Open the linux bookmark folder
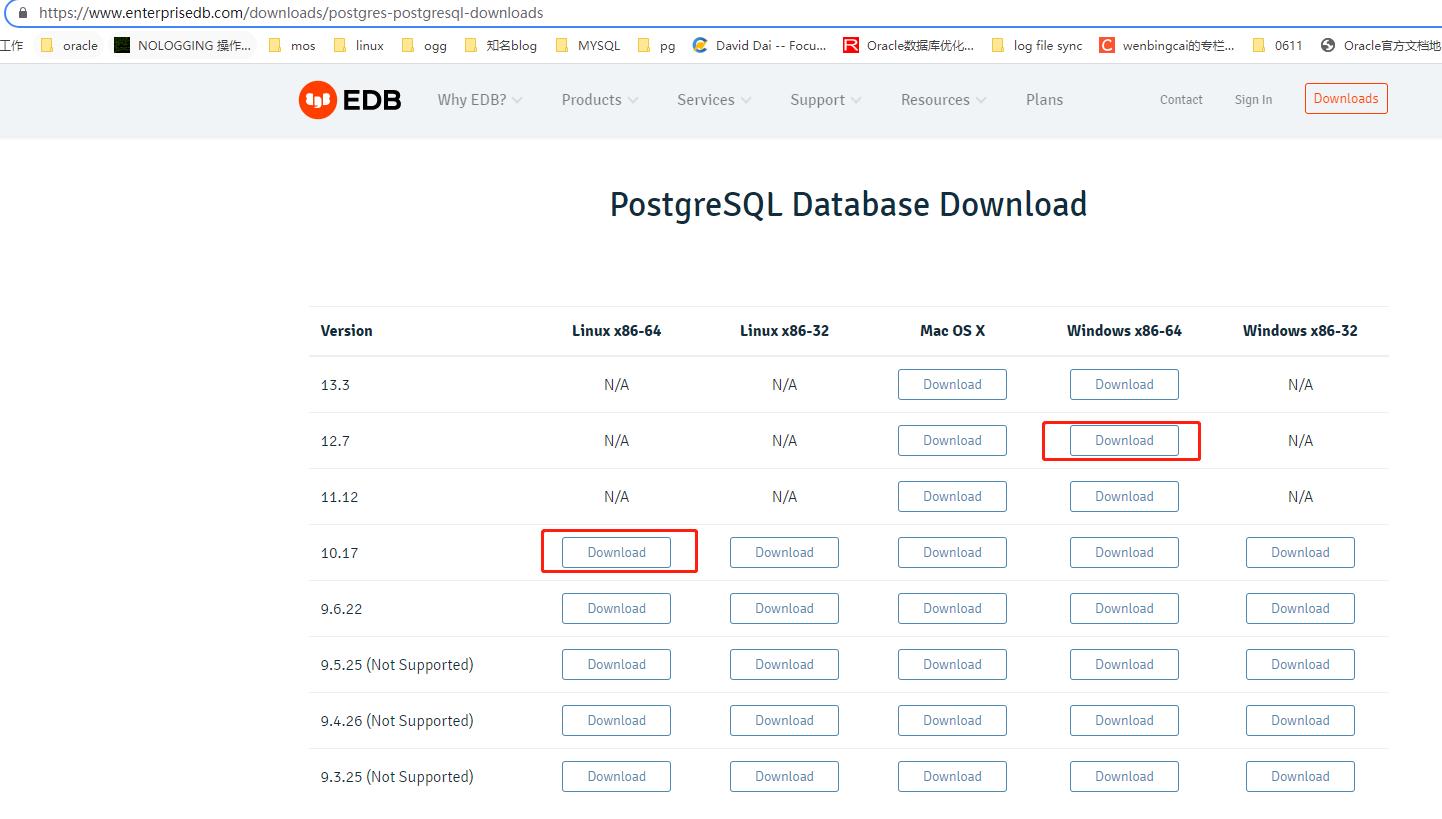Image resolution: width=1442 pixels, height=819 pixels. (358, 45)
